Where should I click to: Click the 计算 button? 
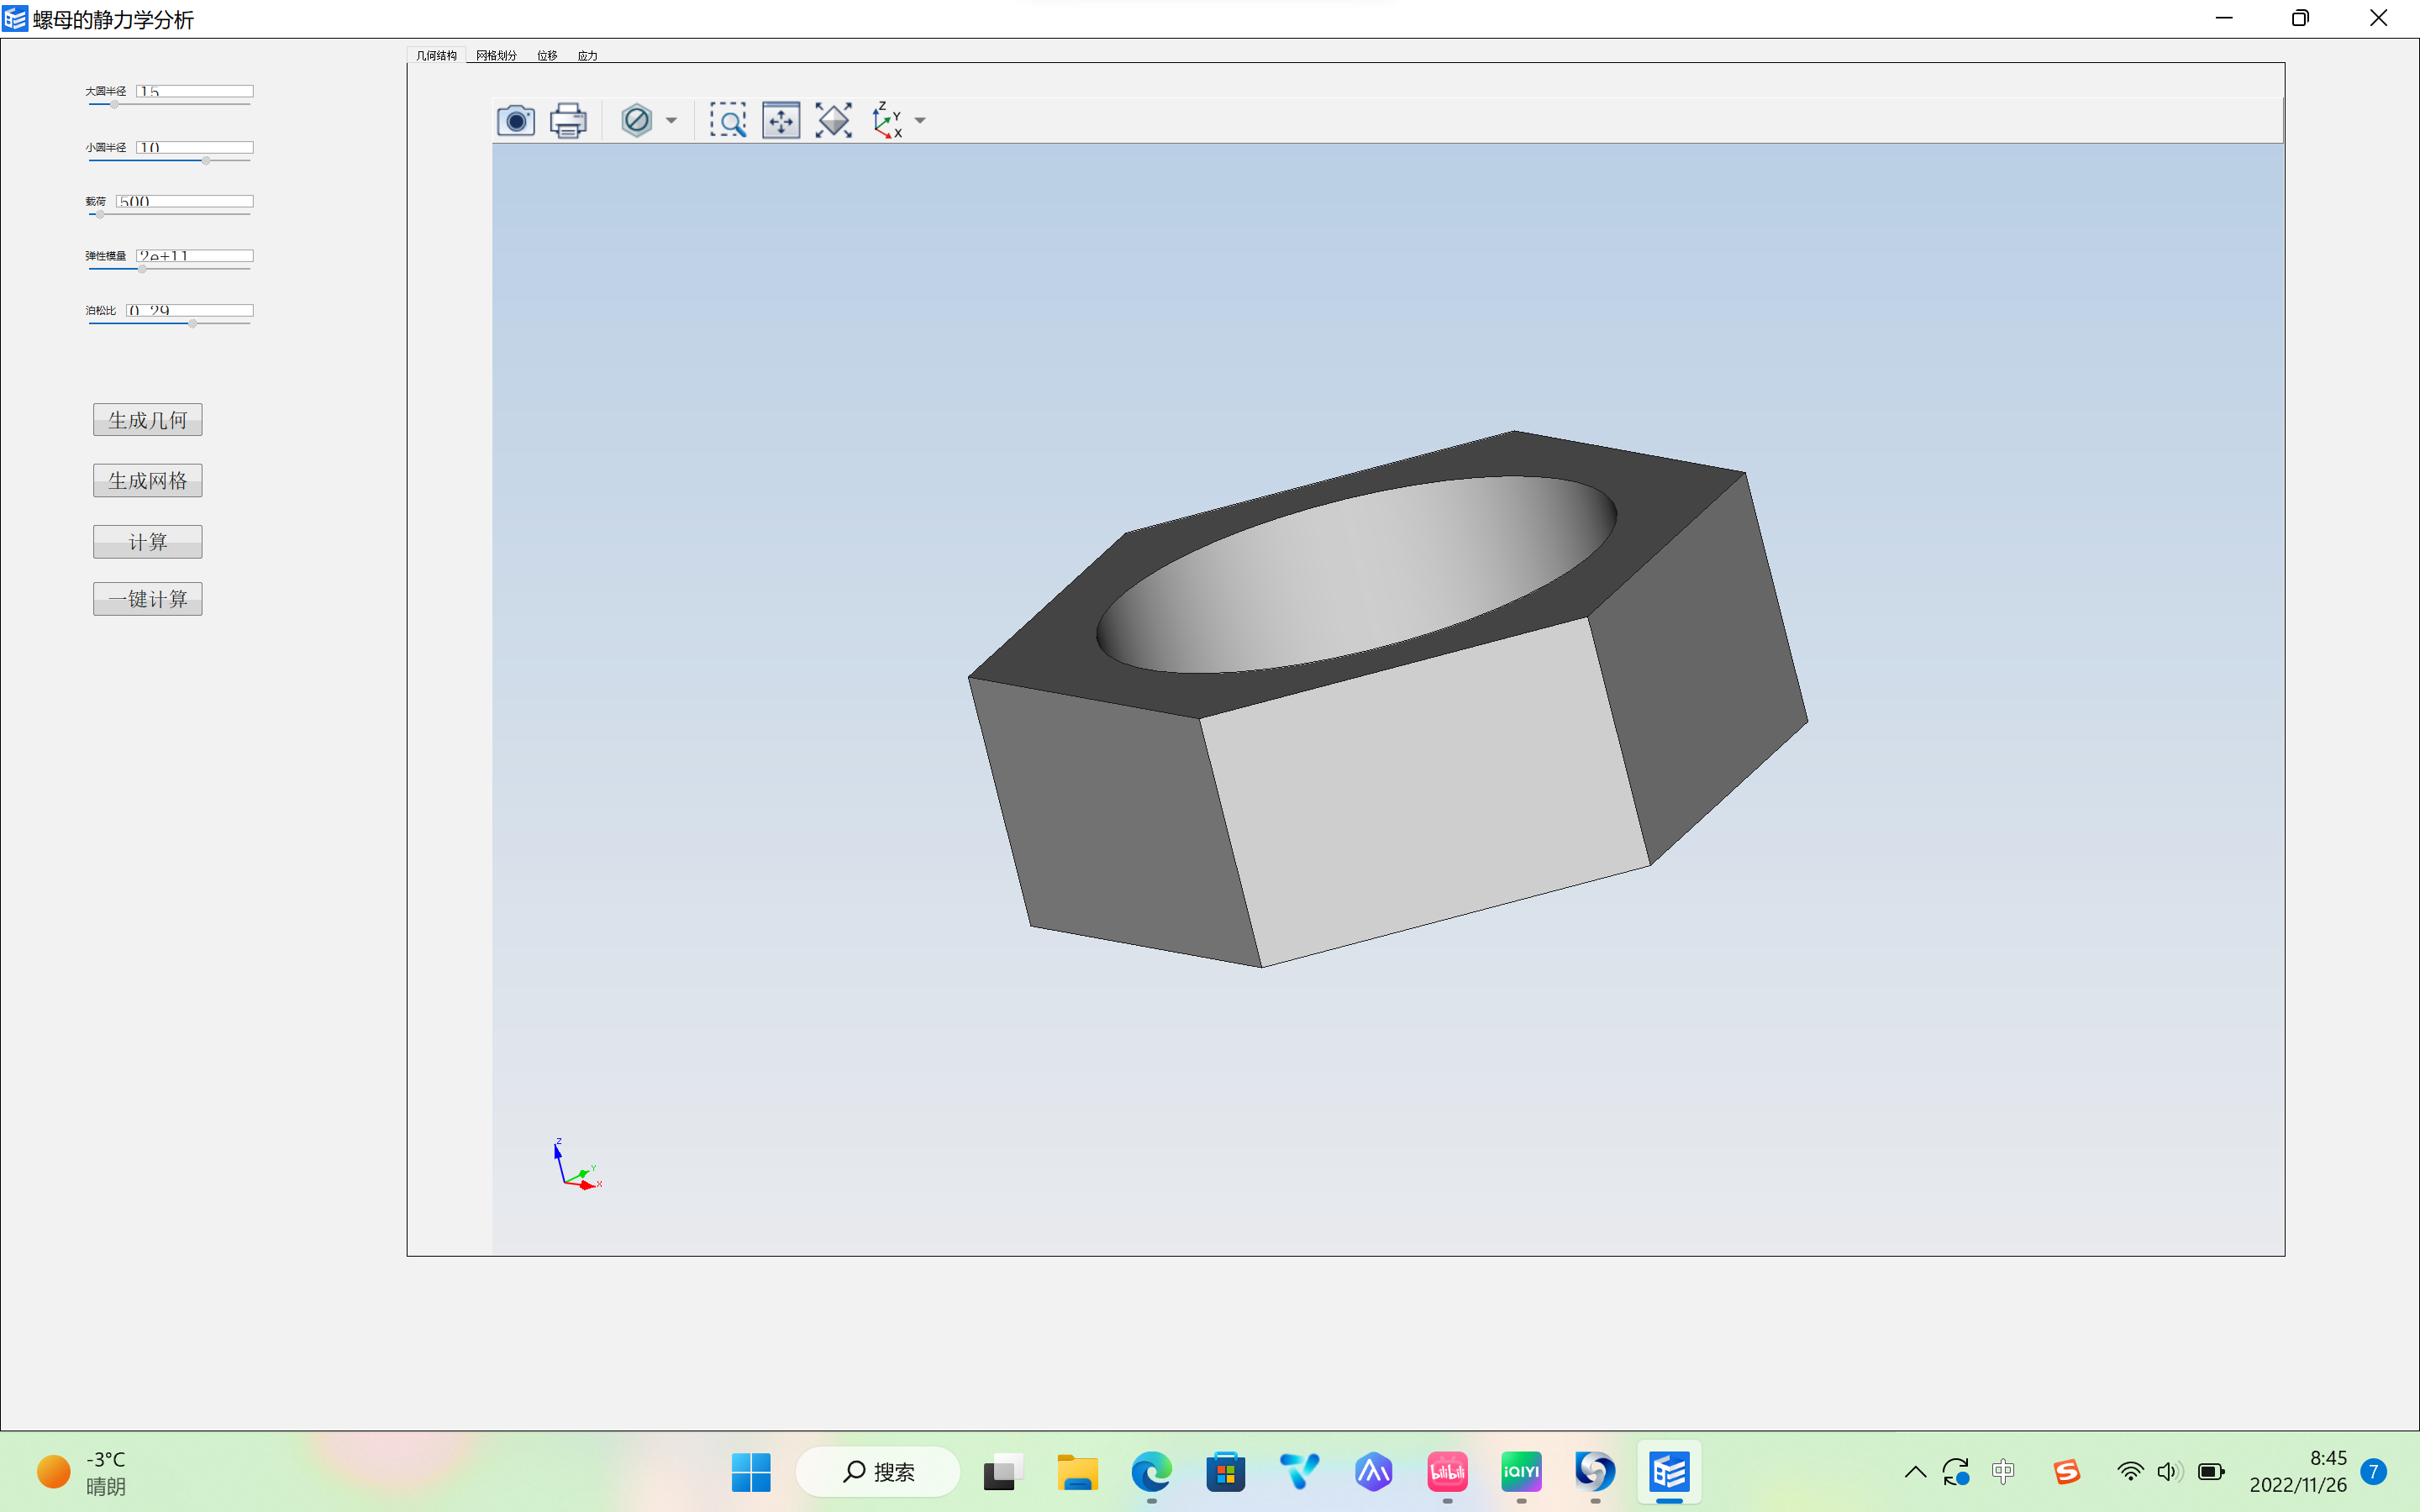click(x=148, y=542)
